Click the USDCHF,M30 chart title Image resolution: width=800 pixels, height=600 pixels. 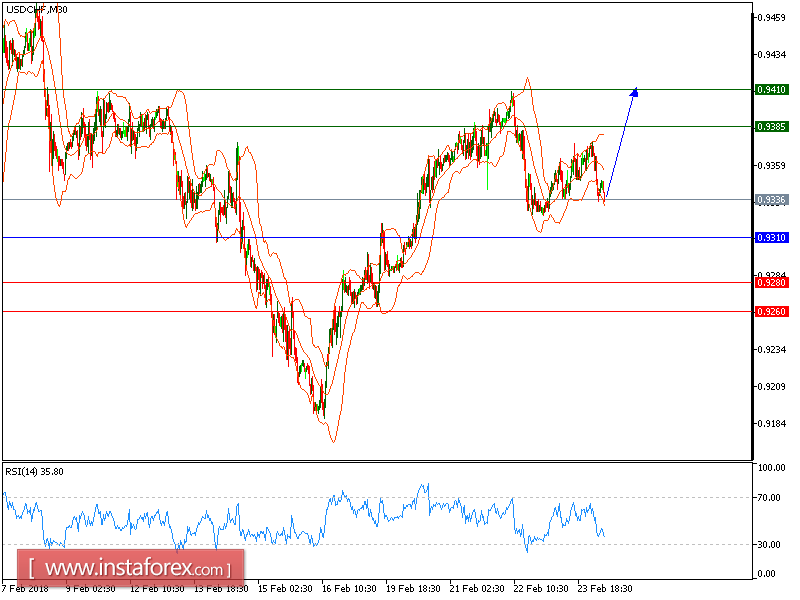tap(37, 10)
